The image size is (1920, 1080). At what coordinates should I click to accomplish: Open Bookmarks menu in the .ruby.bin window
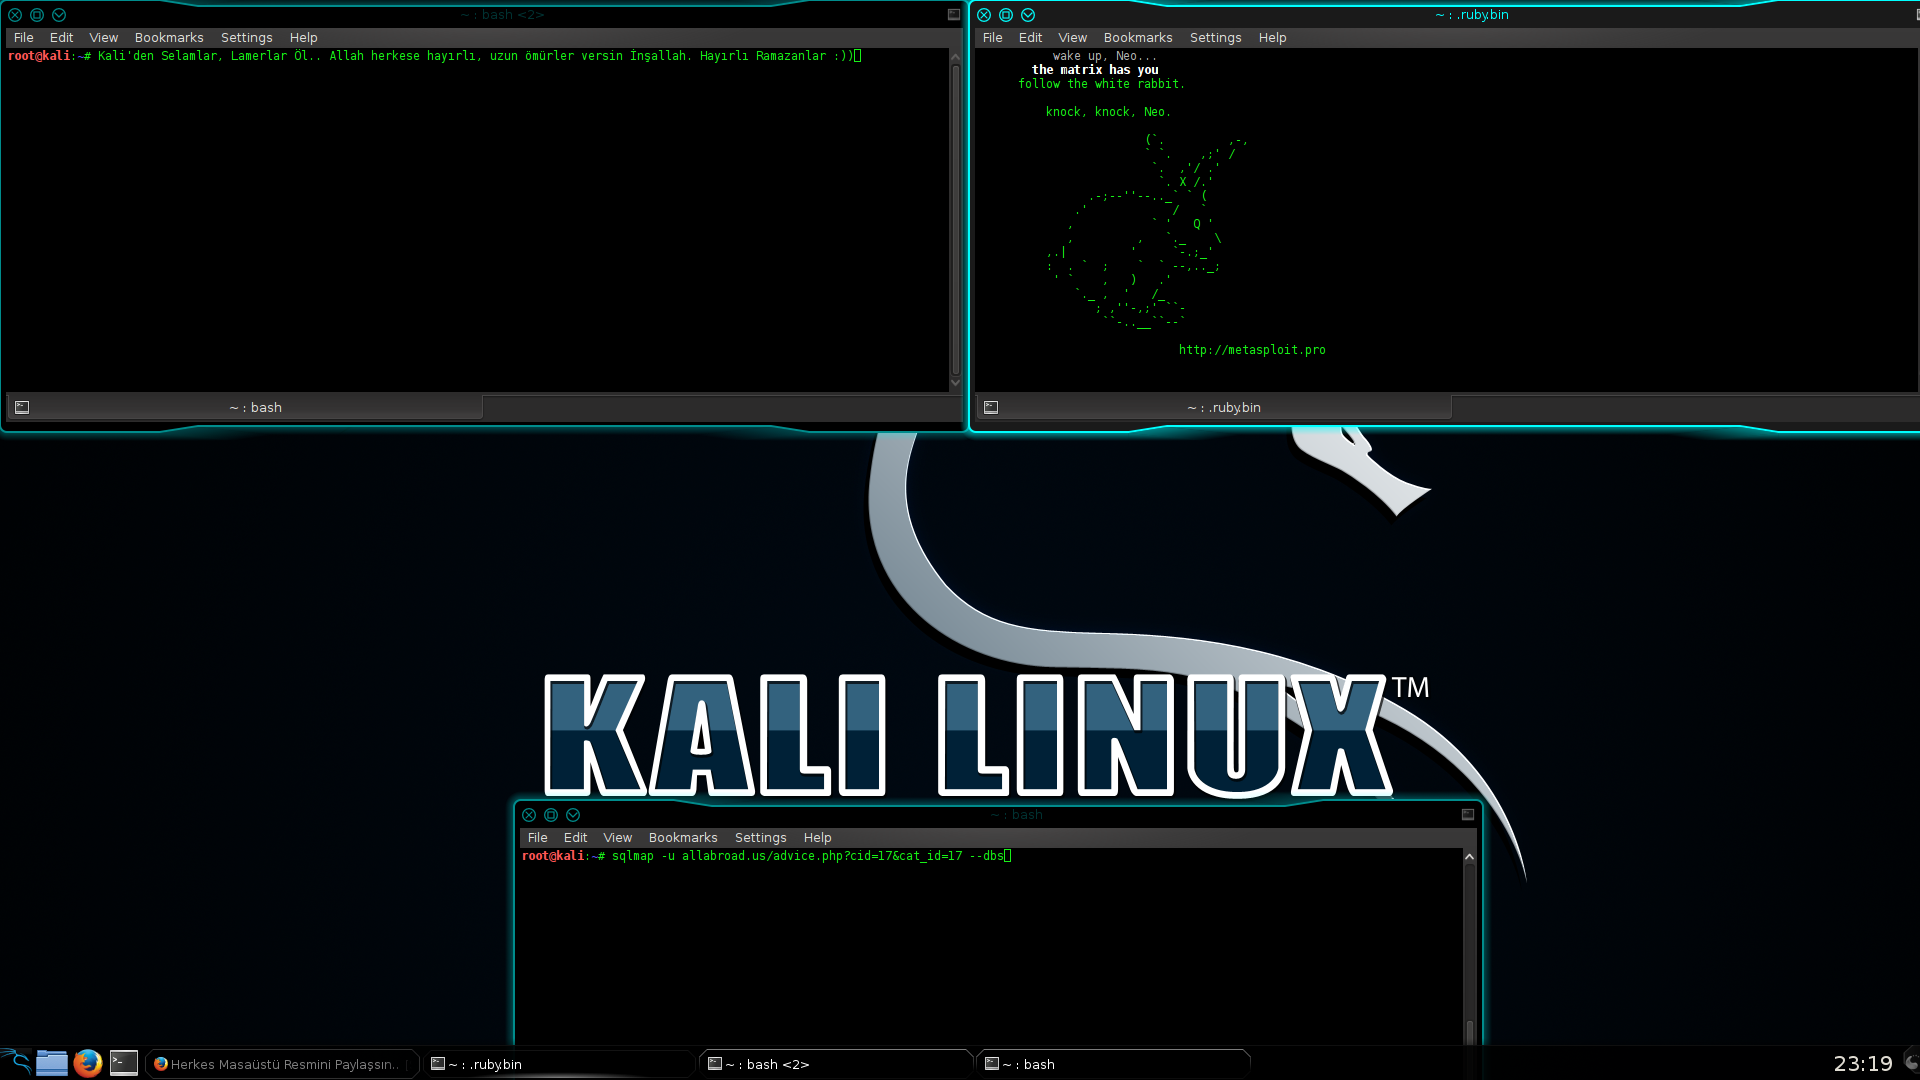click(1138, 38)
